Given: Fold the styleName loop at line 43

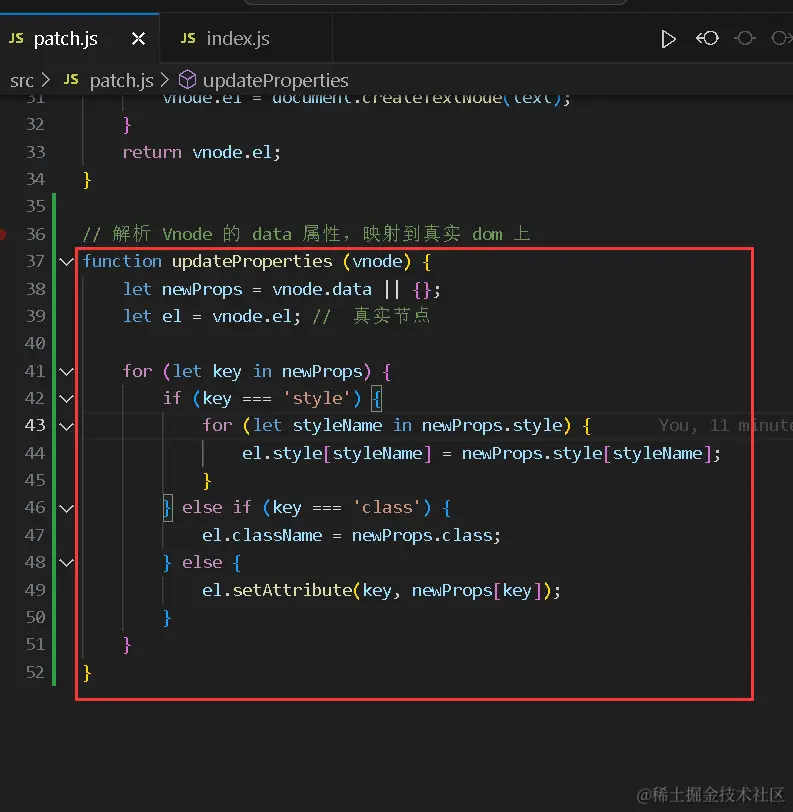Looking at the screenshot, I should coord(67,427).
